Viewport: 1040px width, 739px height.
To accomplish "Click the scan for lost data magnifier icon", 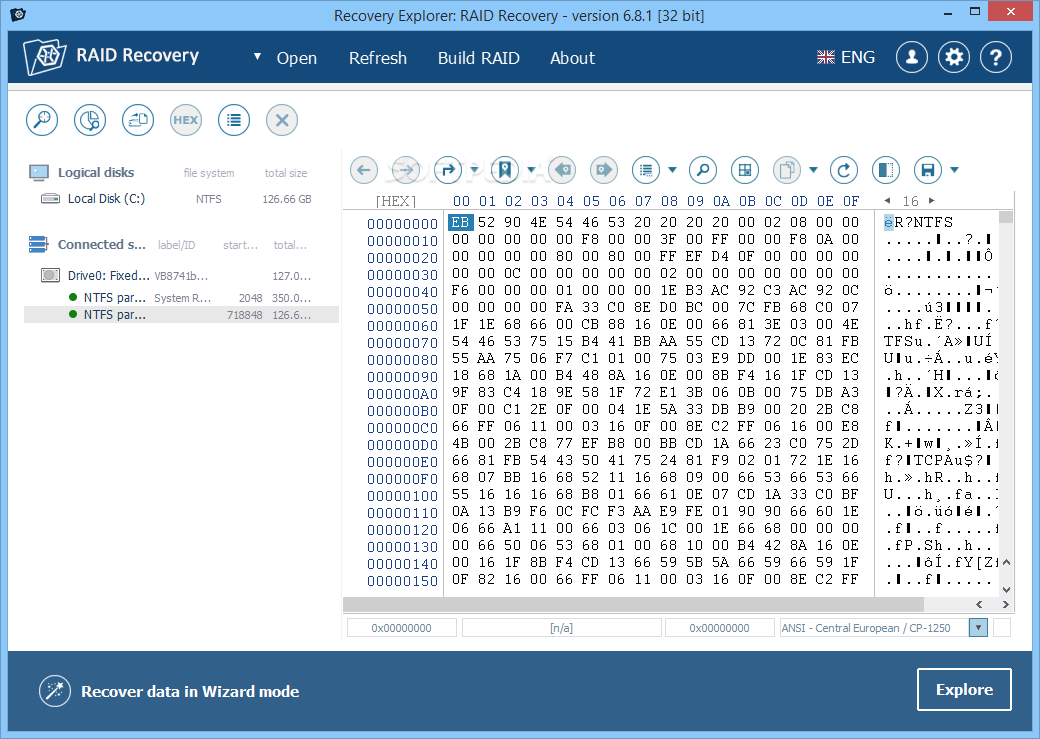I will (x=42, y=120).
